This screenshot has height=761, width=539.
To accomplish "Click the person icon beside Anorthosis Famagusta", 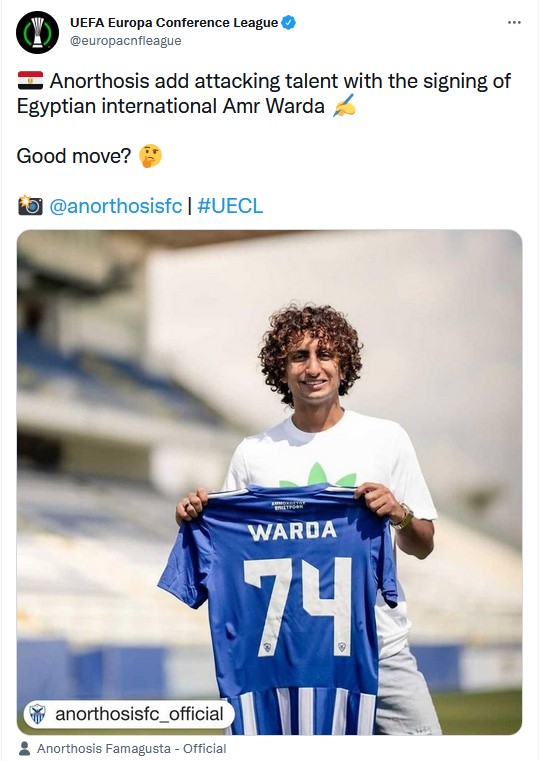I will [24, 748].
